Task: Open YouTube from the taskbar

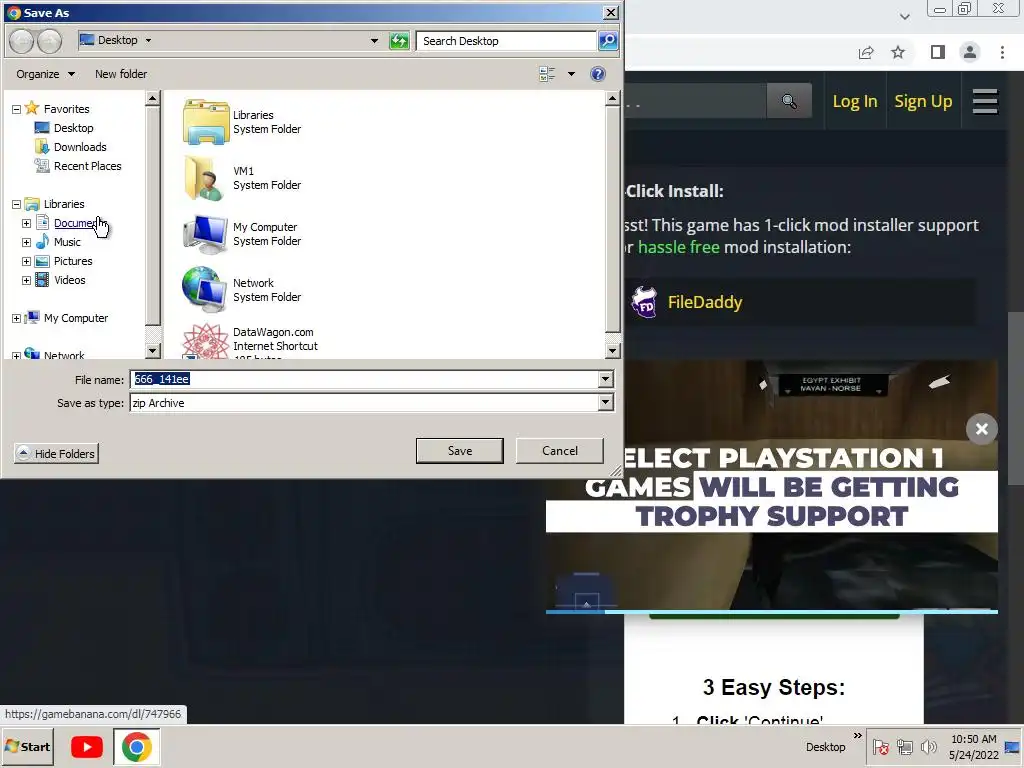Action: [x=87, y=746]
